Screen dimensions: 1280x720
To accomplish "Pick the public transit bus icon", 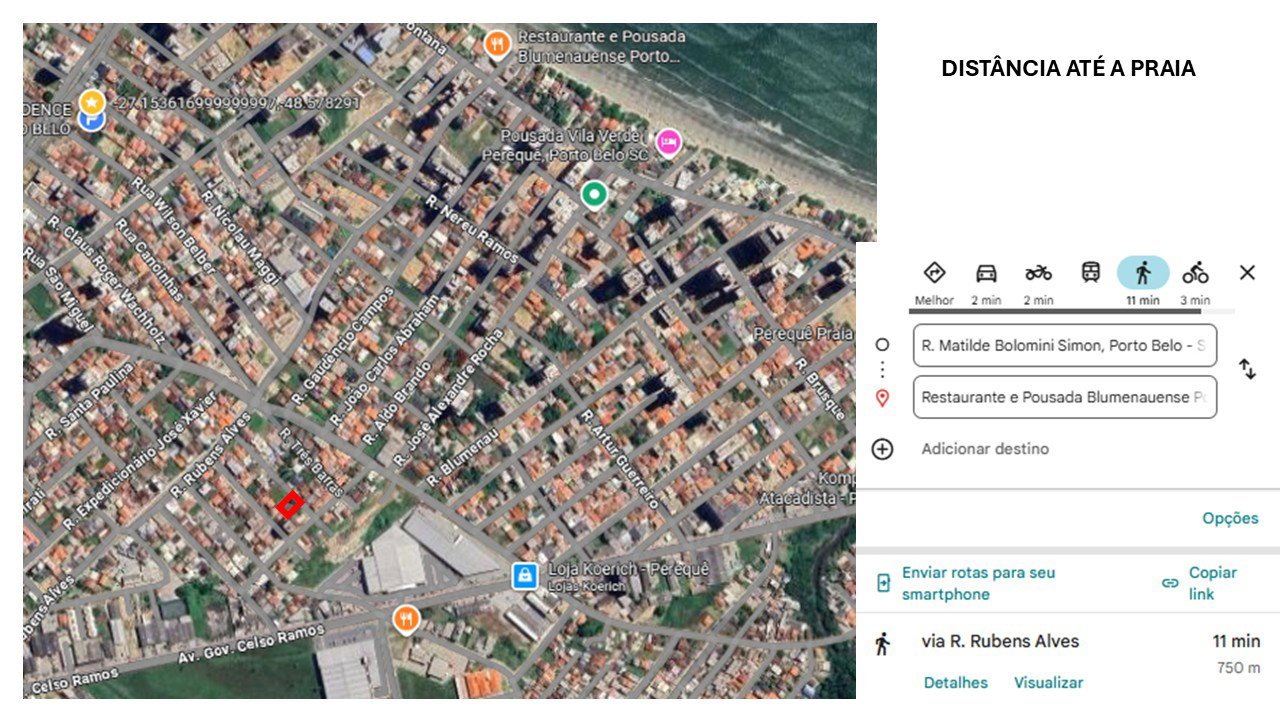I will coord(1090,272).
